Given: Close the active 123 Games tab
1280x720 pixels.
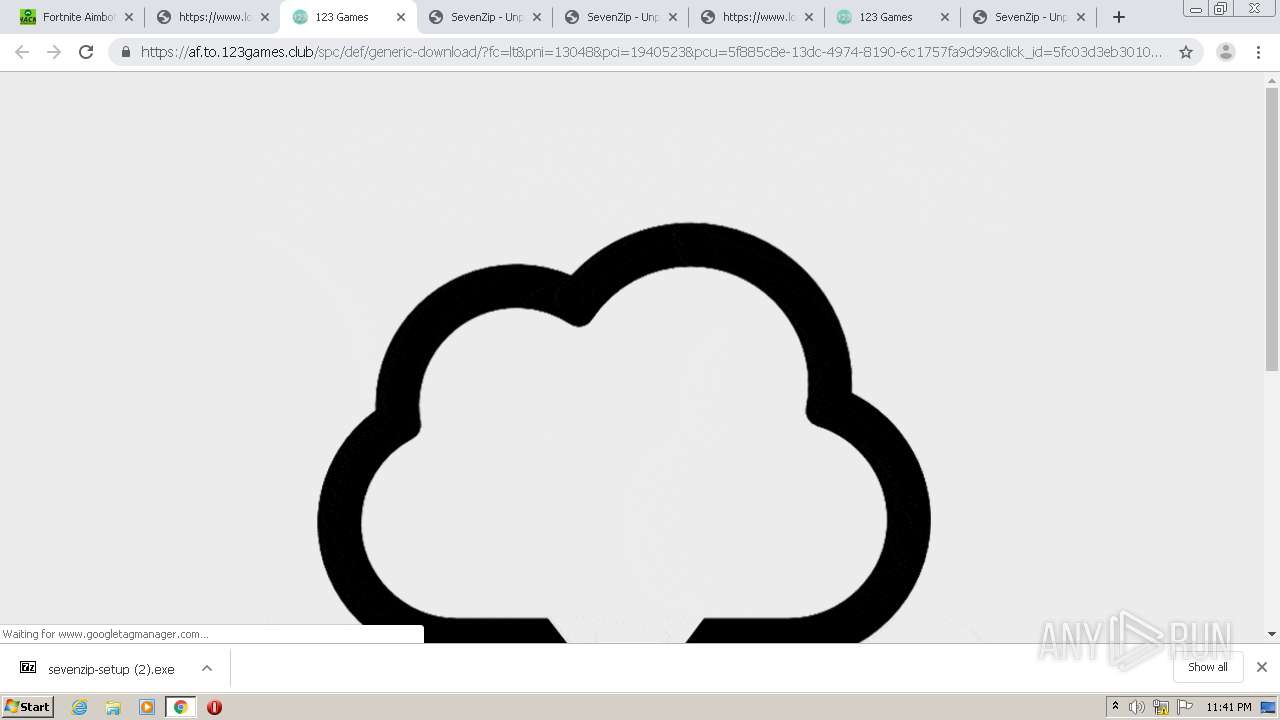Looking at the screenshot, I should (x=401, y=17).
